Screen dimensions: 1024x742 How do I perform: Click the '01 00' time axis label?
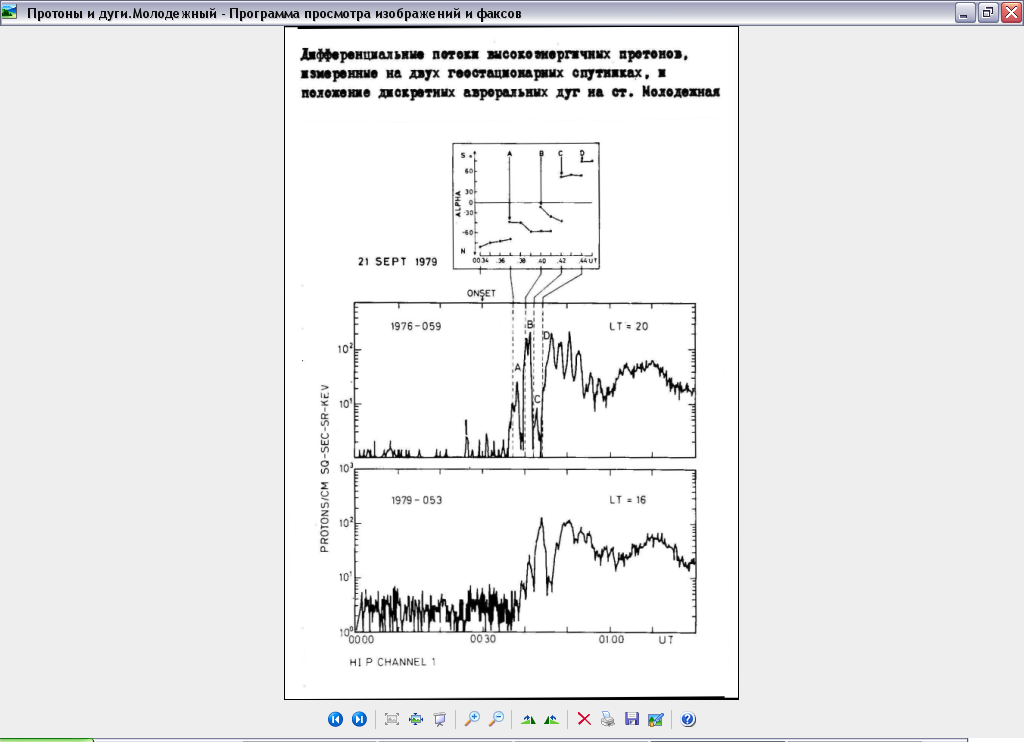pos(611,639)
